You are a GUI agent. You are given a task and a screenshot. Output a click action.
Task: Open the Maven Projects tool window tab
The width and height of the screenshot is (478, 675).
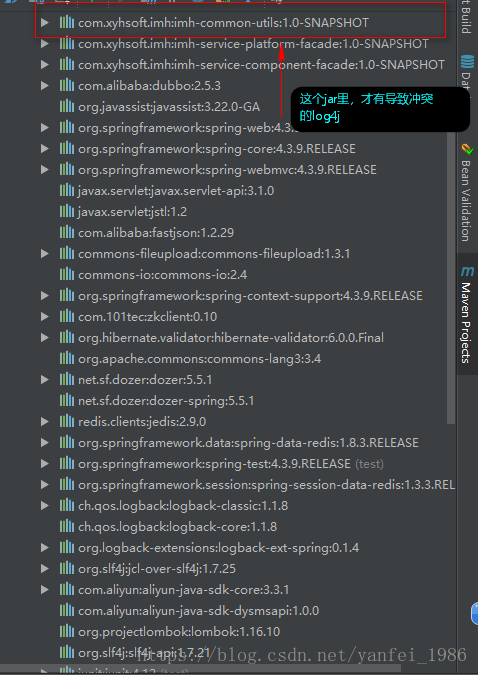(467, 313)
